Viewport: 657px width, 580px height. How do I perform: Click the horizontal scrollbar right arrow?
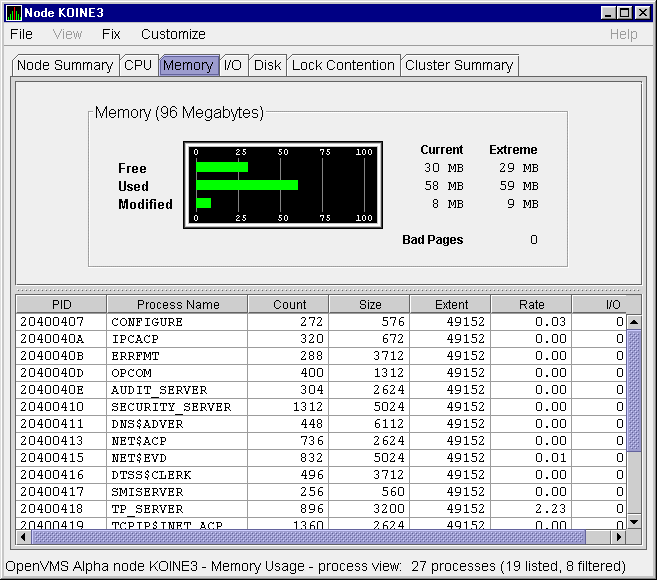click(x=618, y=536)
